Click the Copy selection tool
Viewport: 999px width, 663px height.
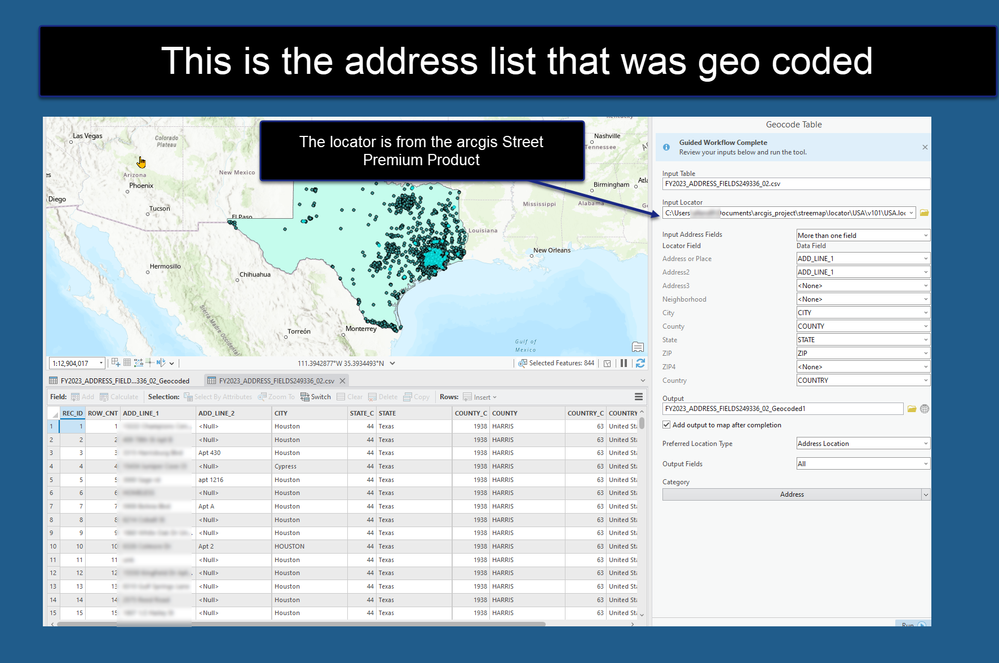[417, 397]
